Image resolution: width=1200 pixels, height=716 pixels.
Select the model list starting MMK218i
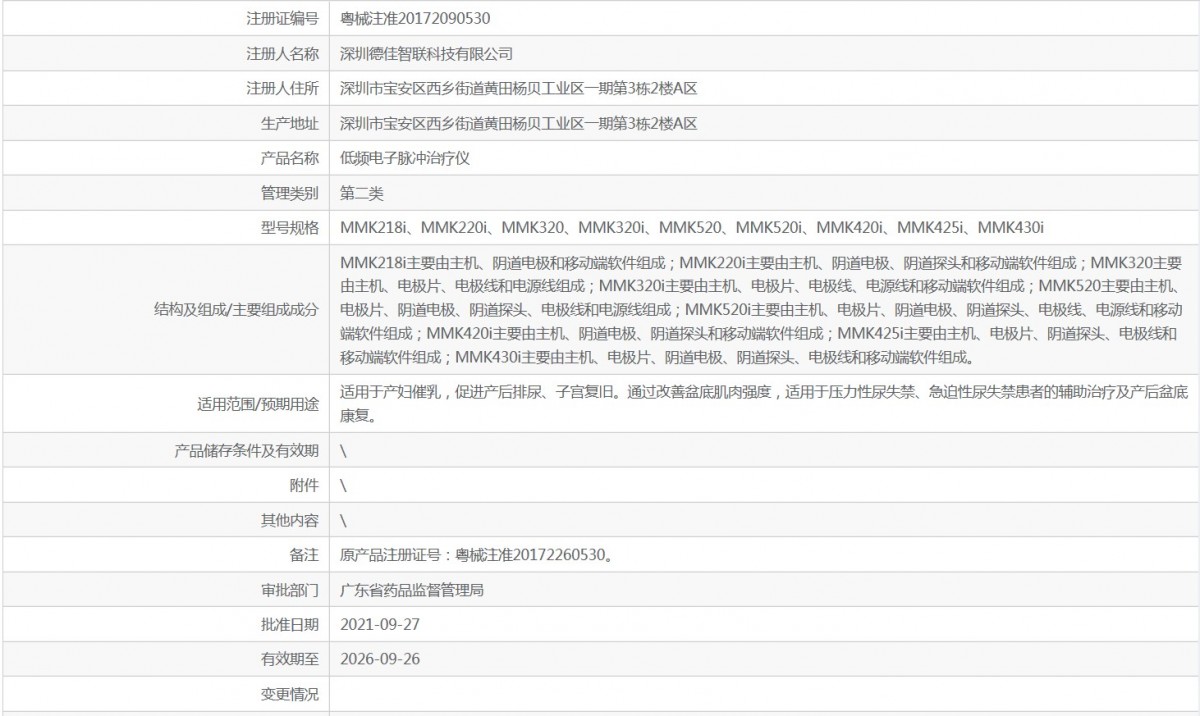coord(692,228)
